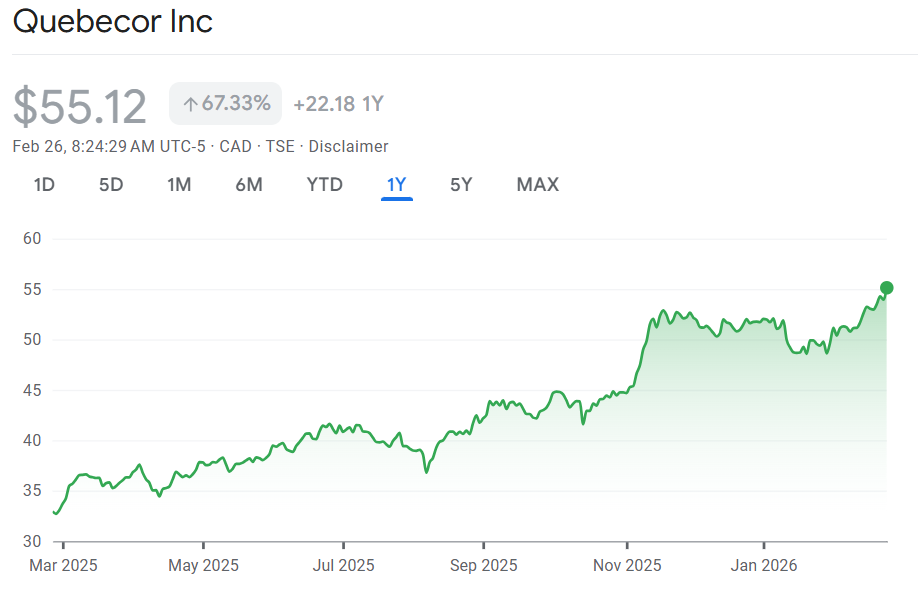Click the Jul 2025 axis label
This screenshot has width=918, height=592.
(343, 565)
